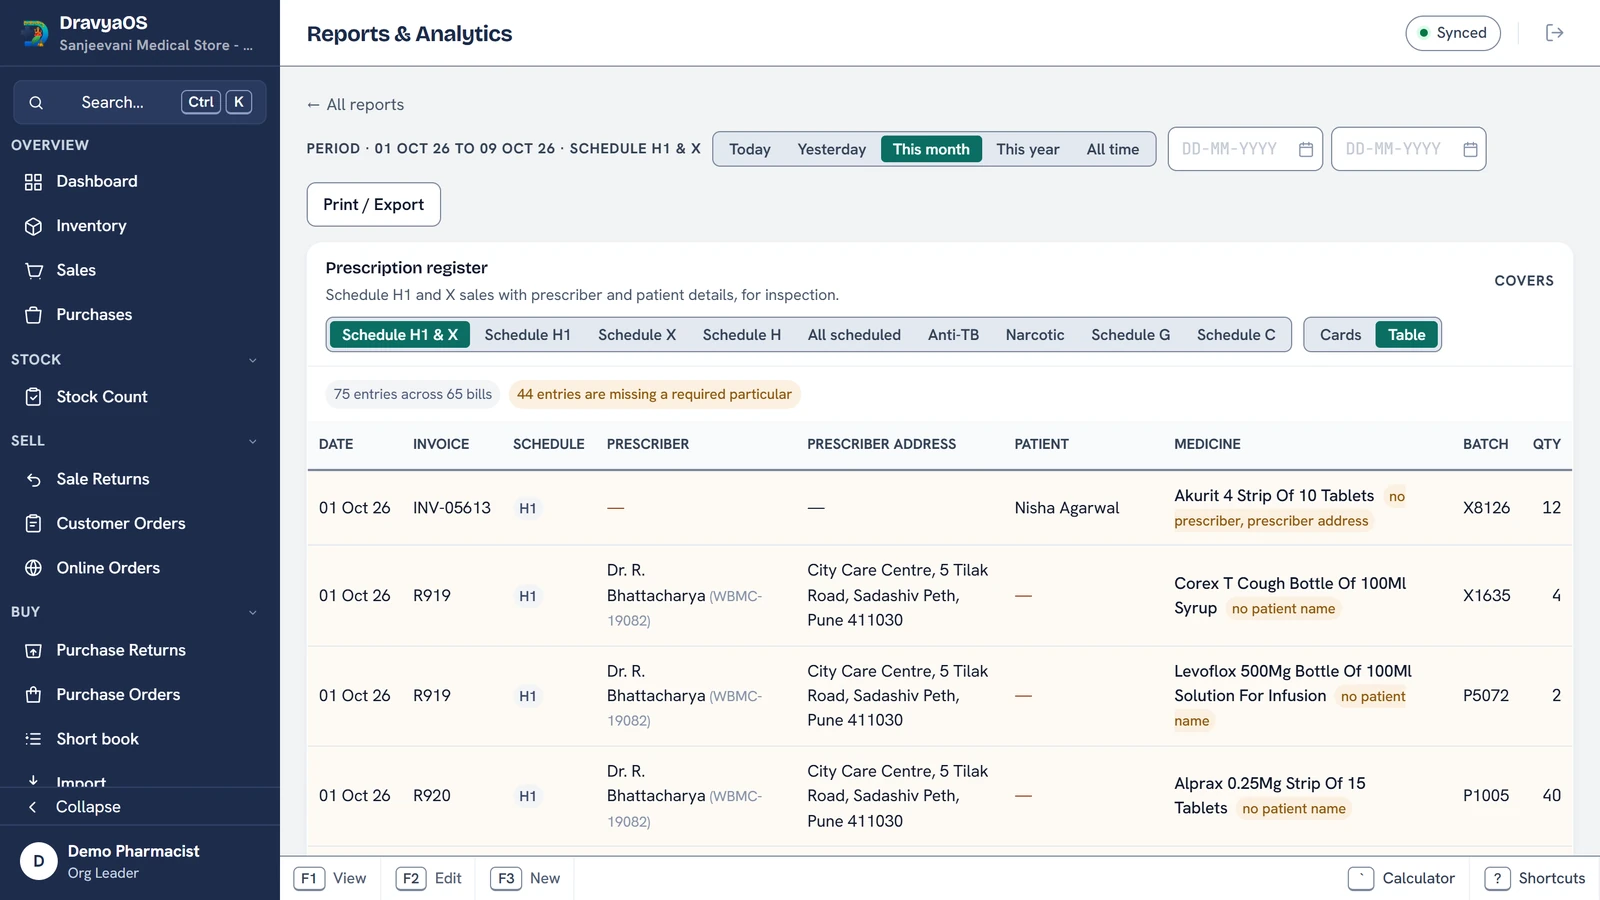Screen dimensions: 1600x900
Task: Click F3 New shortcut button
Action: pos(526,878)
